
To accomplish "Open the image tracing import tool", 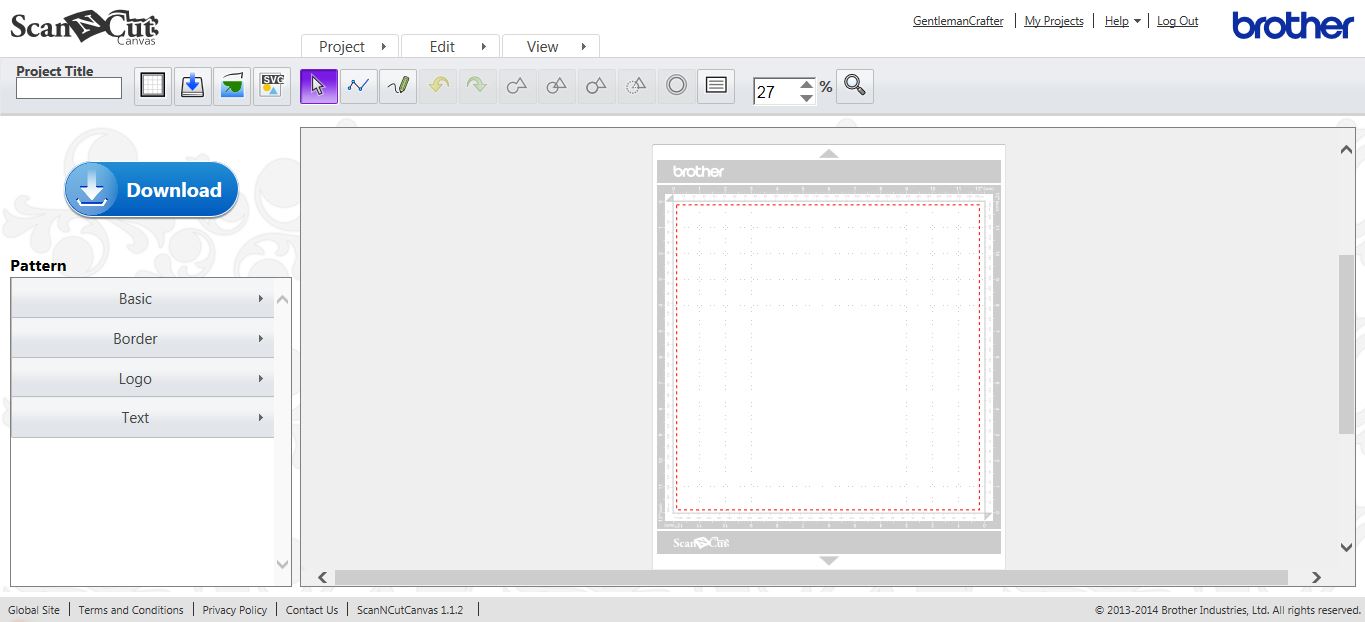I will [x=232, y=86].
